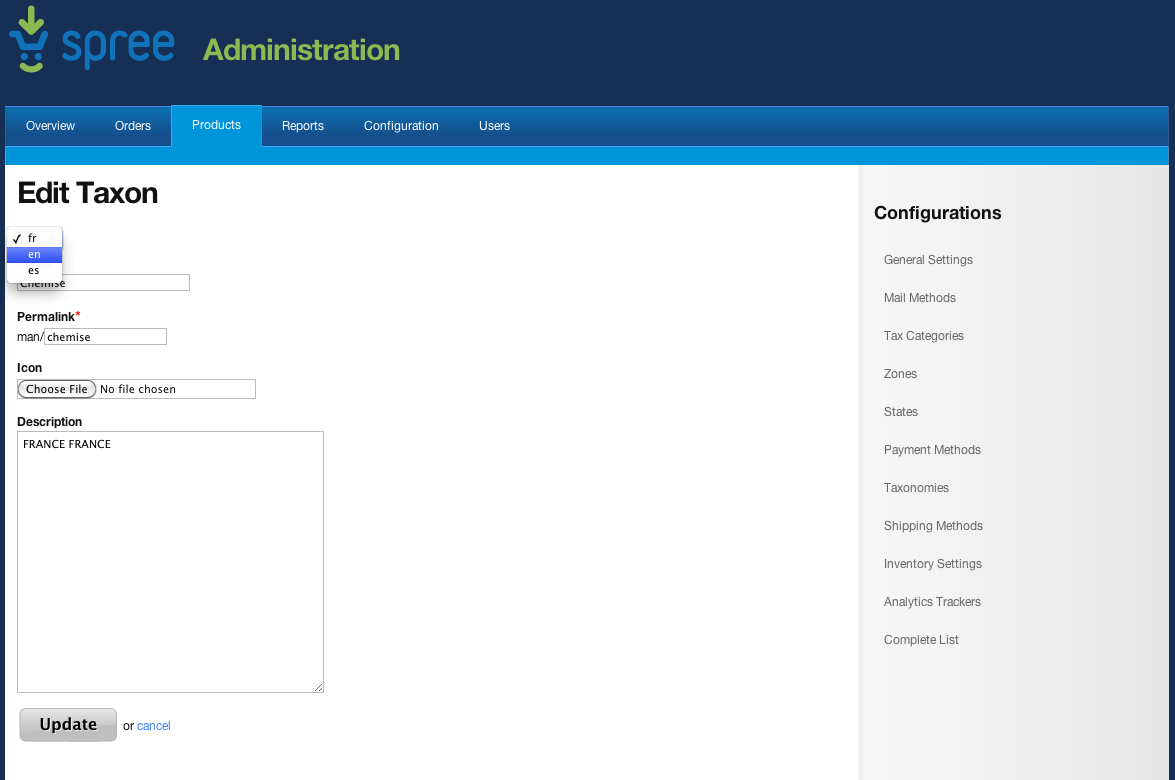Image resolution: width=1175 pixels, height=780 pixels.
Task: Open Shipping Methods settings
Action: coord(933,526)
